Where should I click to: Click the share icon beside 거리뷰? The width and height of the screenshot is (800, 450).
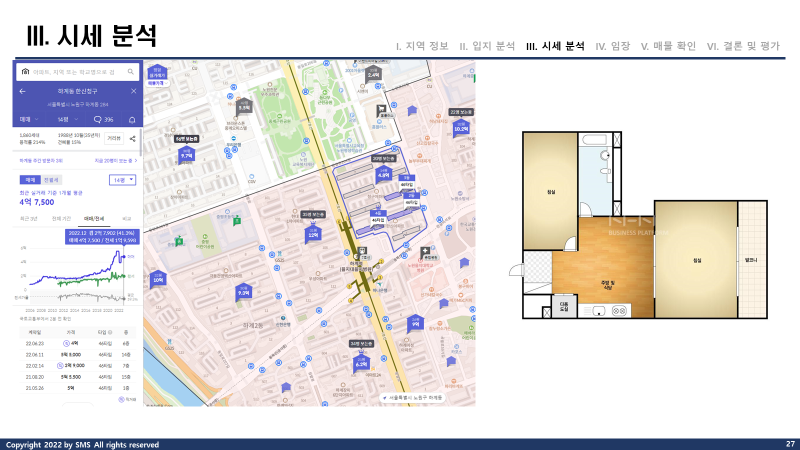coord(133,138)
